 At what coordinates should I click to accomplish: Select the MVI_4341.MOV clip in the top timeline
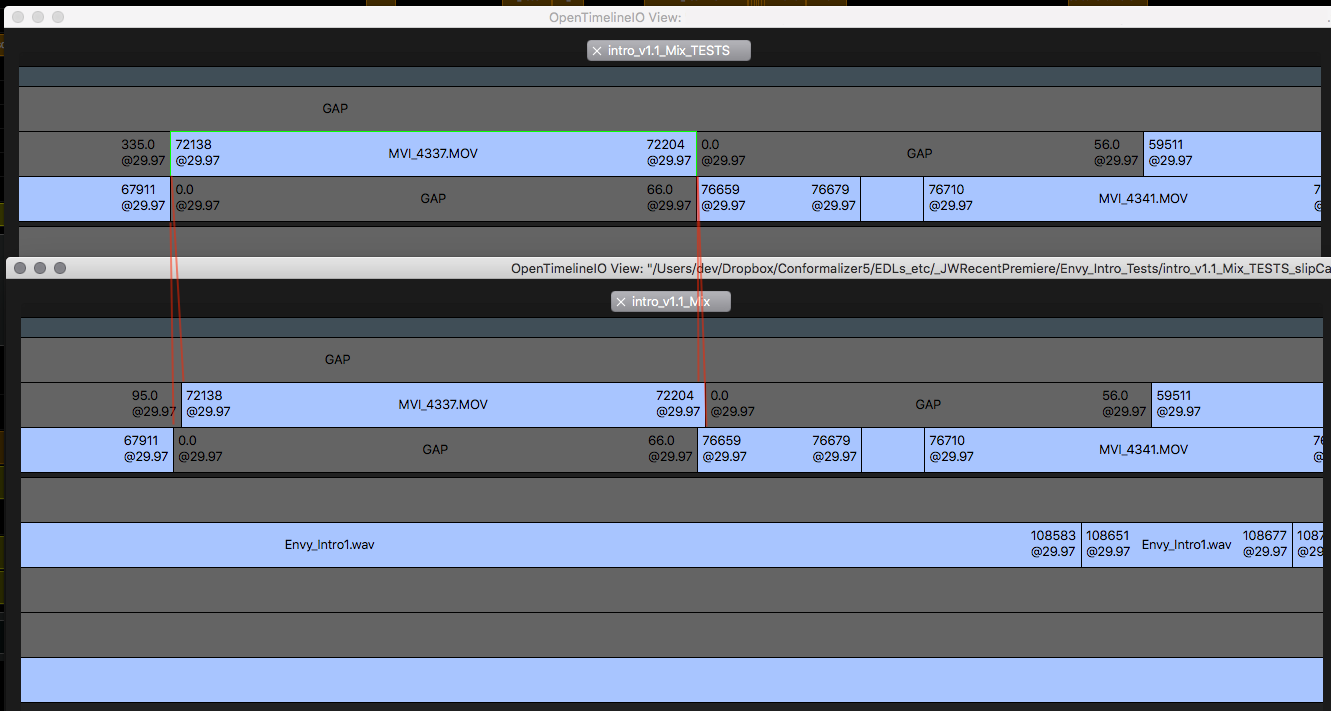tap(1143, 199)
